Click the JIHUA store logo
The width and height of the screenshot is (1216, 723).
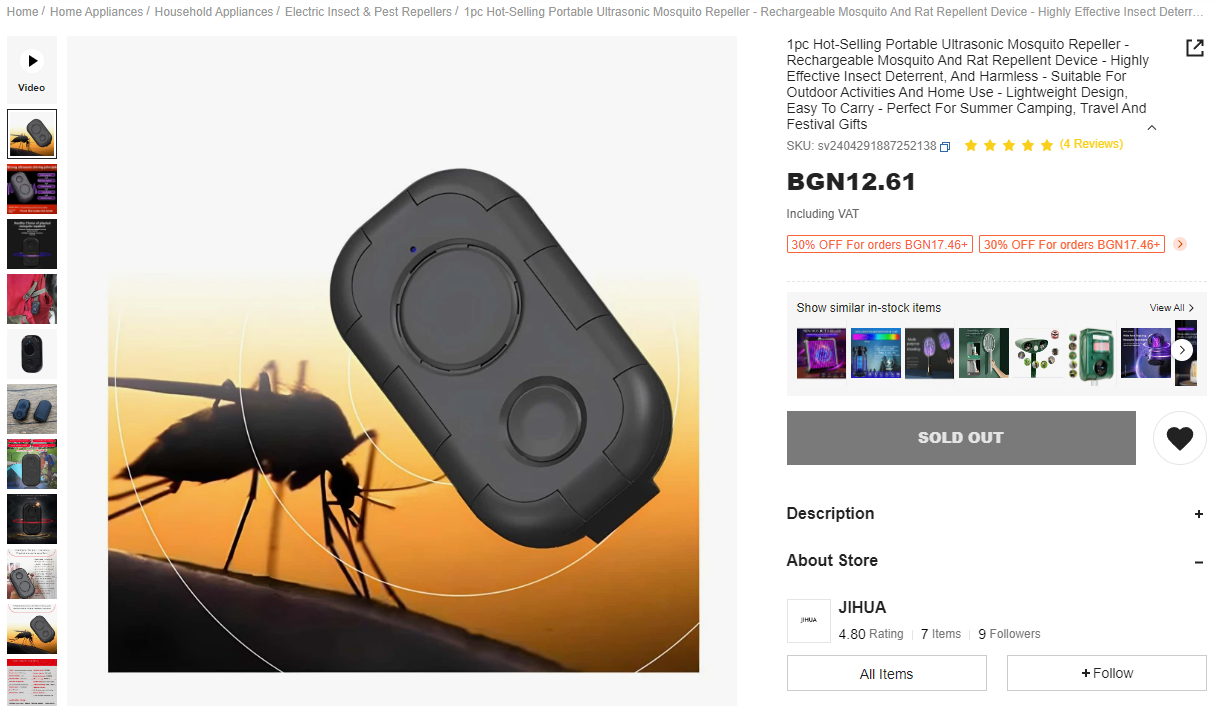(809, 620)
